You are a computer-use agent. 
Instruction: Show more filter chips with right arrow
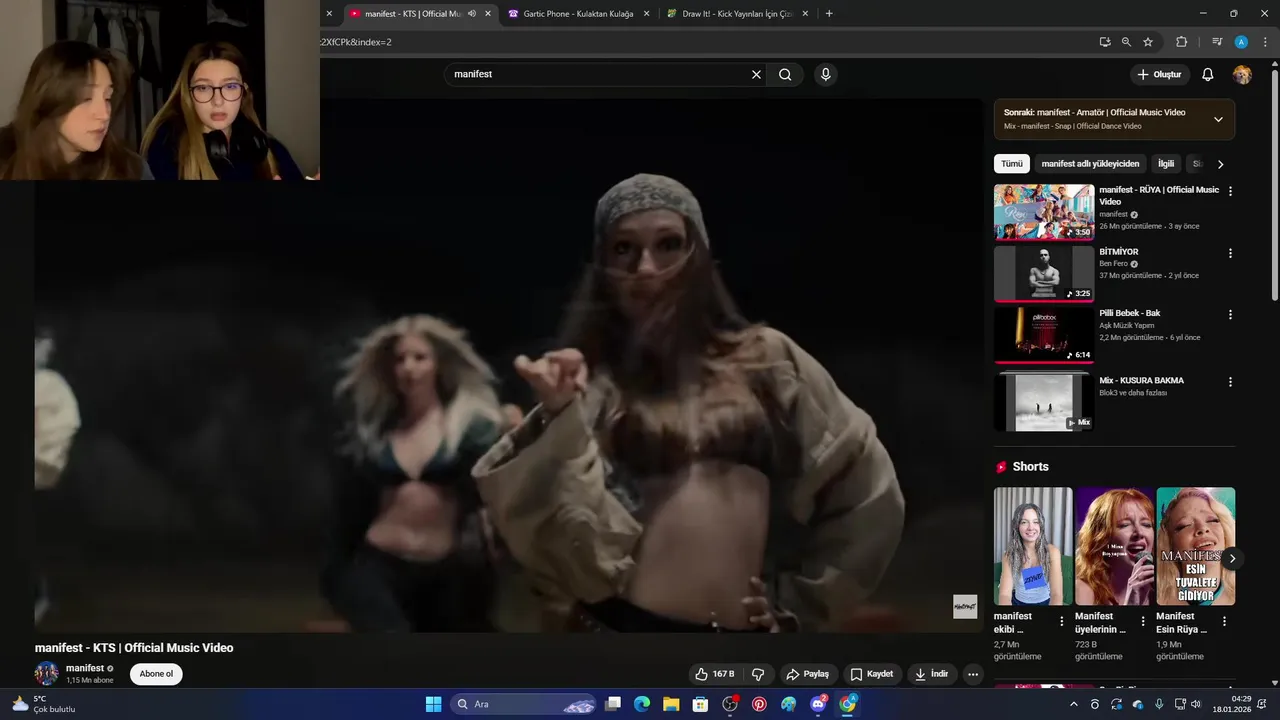(1220, 164)
